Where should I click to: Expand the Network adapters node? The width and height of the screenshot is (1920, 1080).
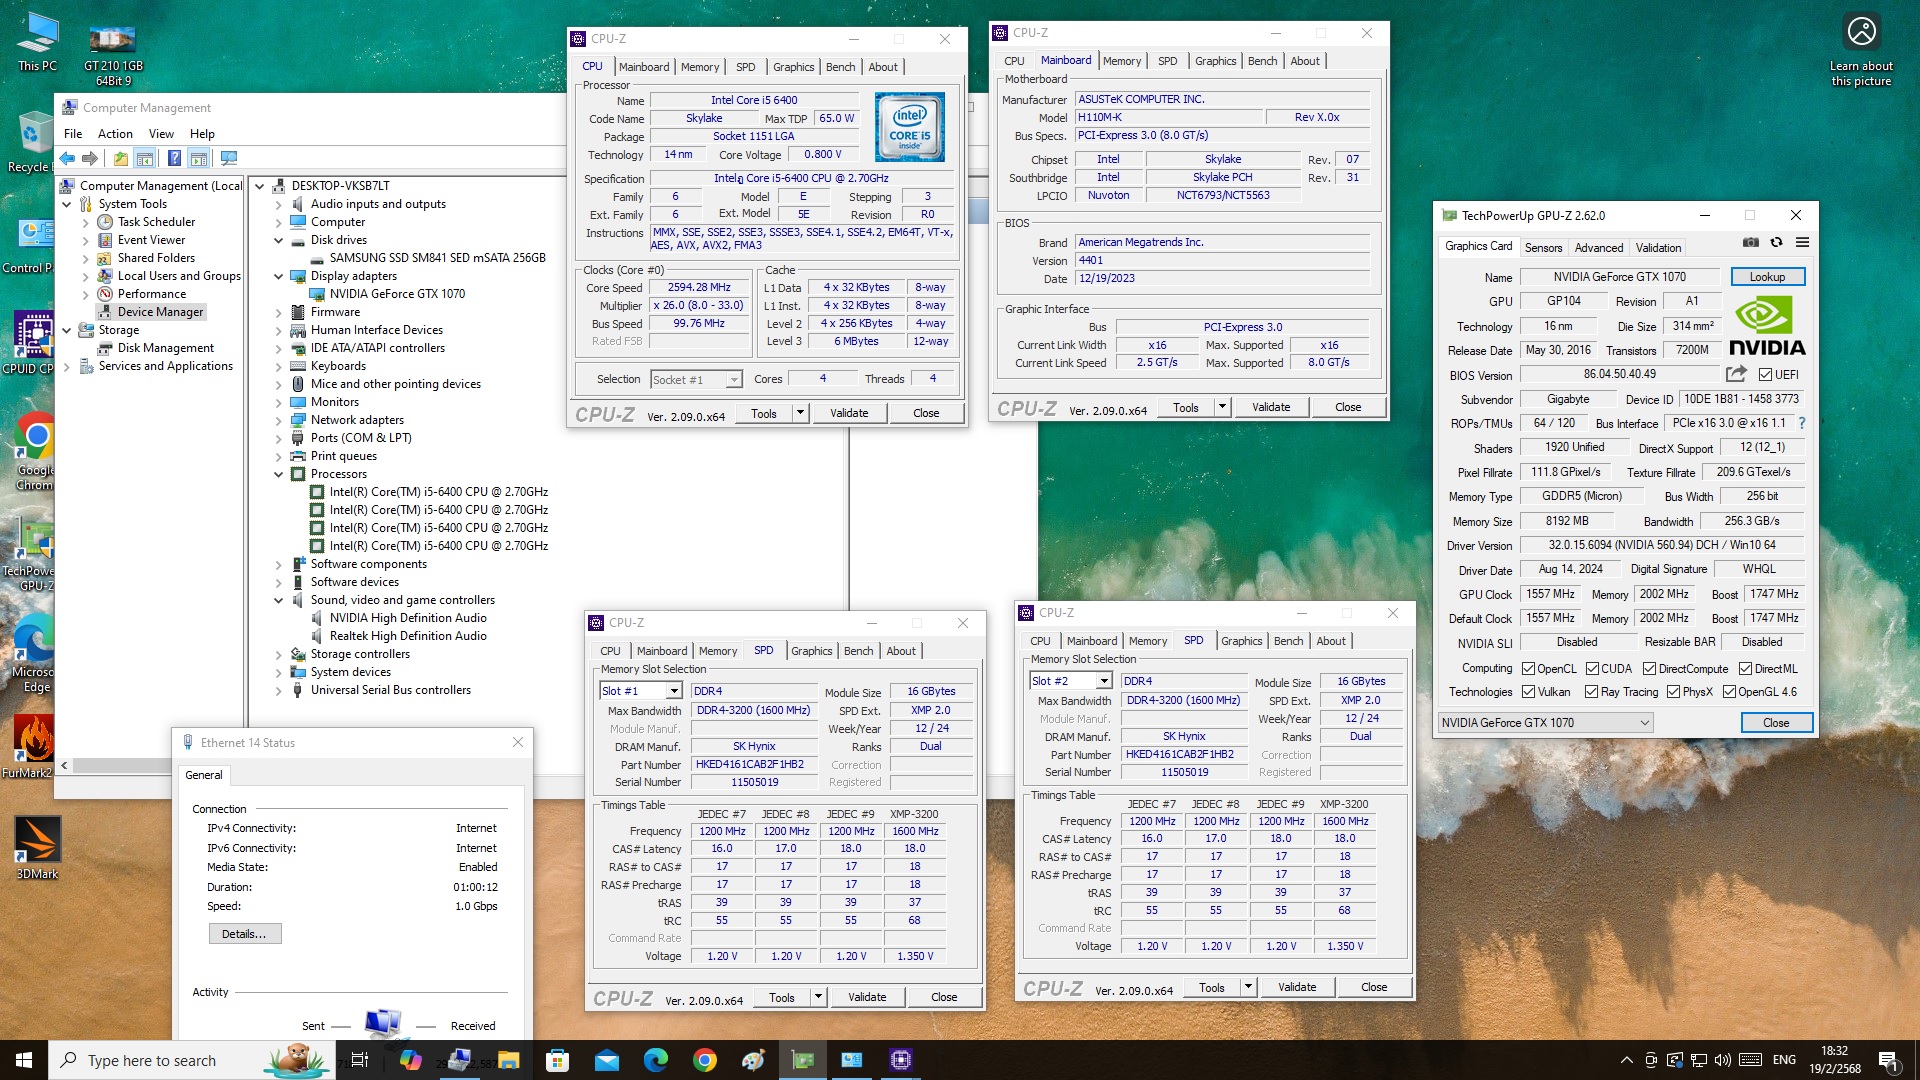[279, 421]
